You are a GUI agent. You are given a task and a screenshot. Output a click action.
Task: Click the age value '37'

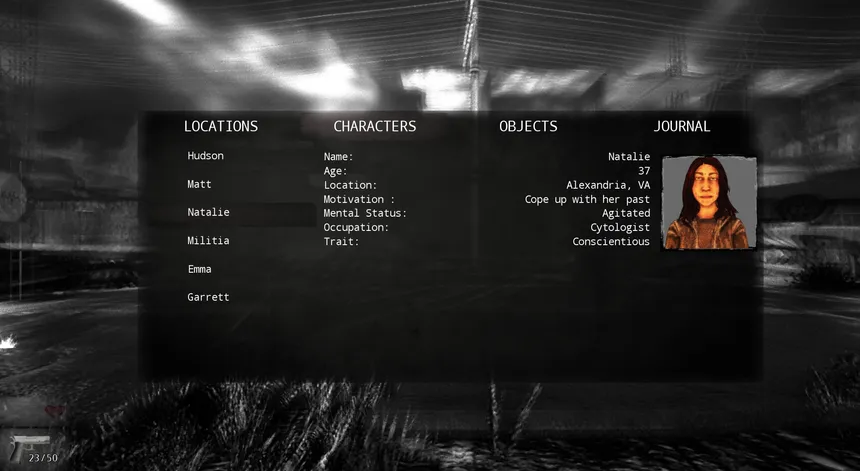pyautogui.click(x=644, y=171)
